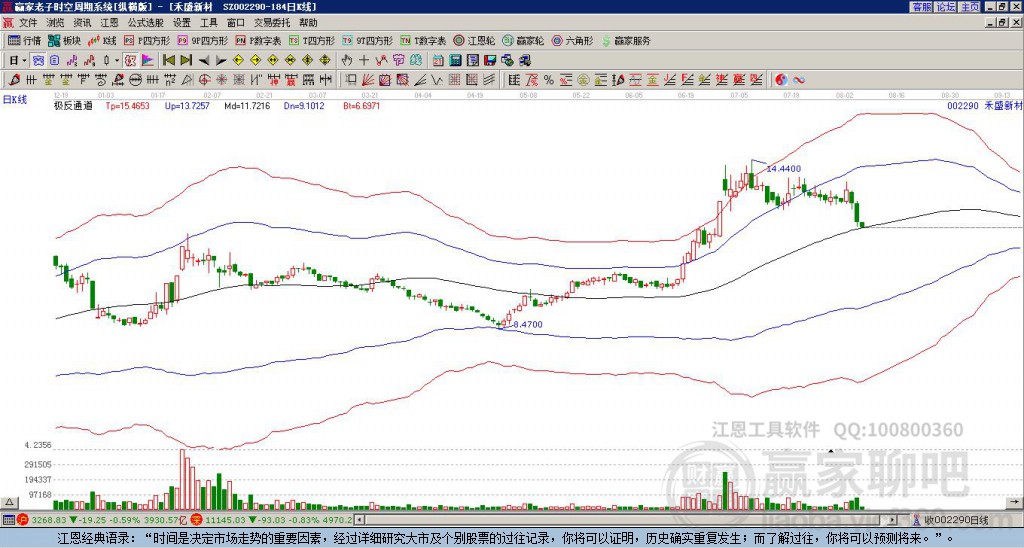The width and height of the screenshot is (1024, 548).
Task: Step chart left with black left arrow
Action: tap(204, 61)
